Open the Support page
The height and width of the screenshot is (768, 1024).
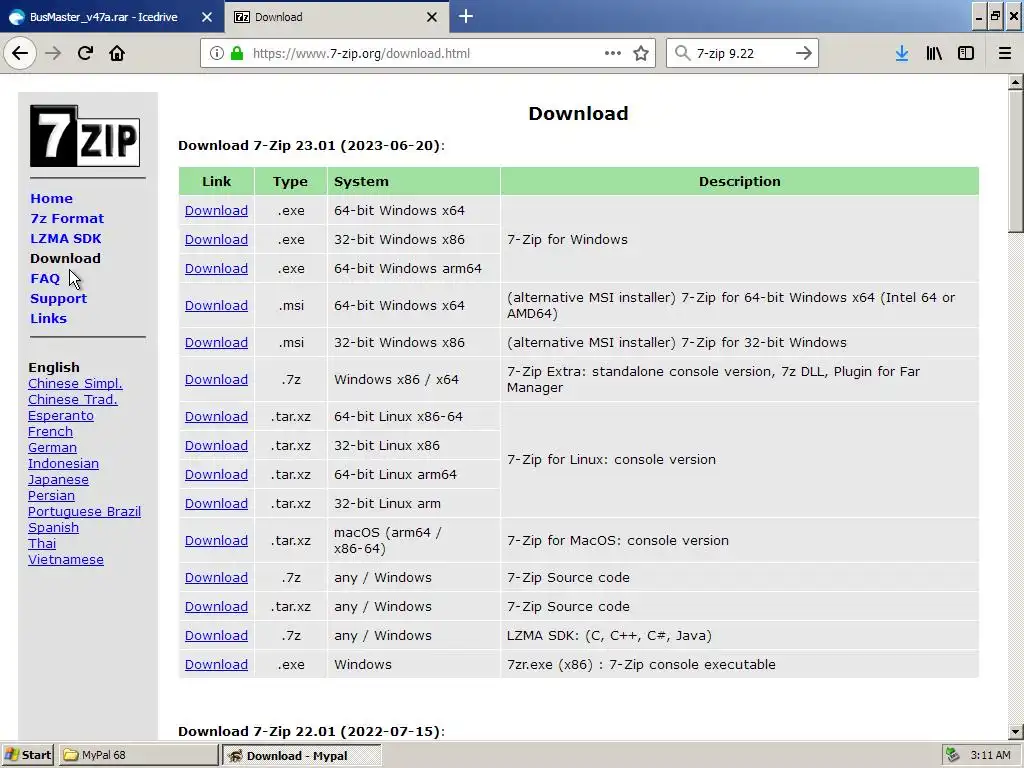click(59, 298)
